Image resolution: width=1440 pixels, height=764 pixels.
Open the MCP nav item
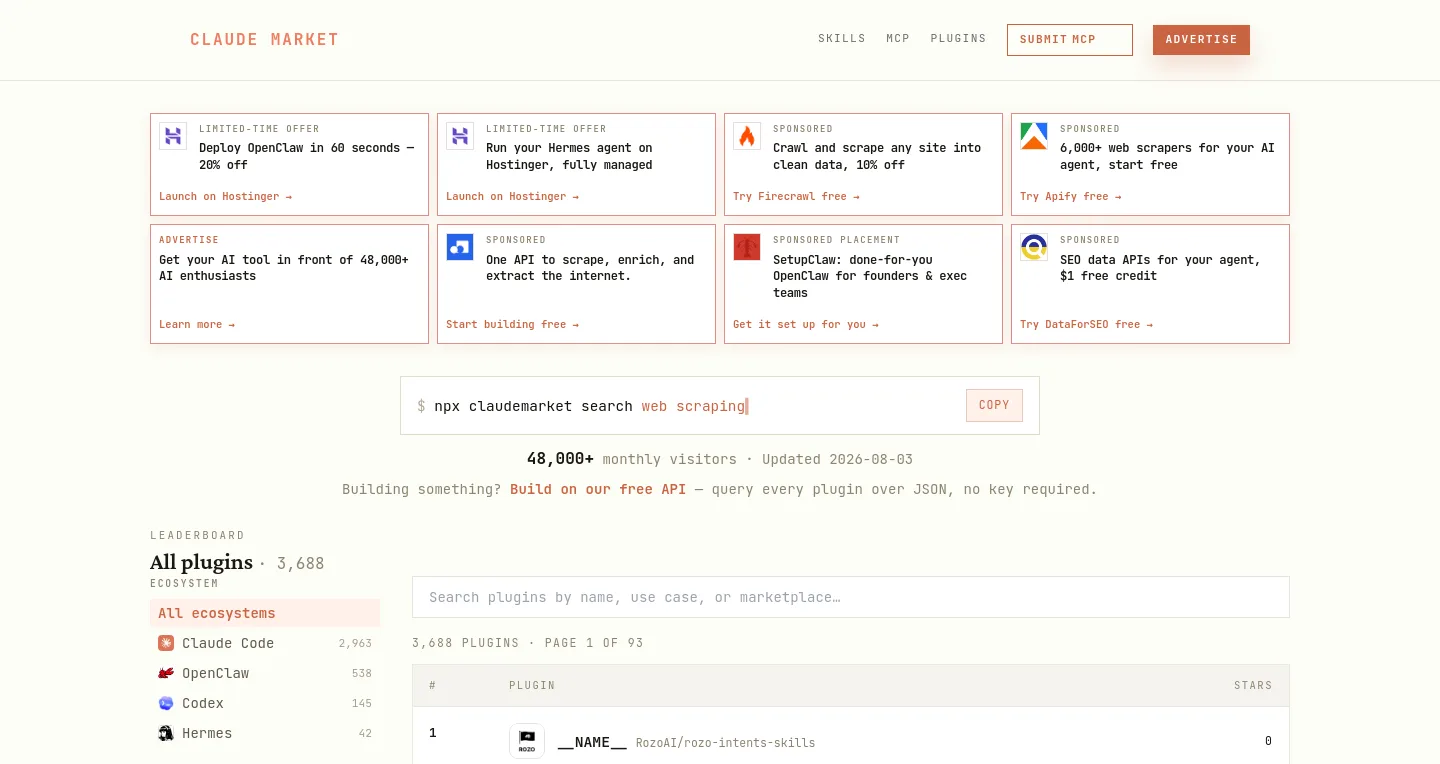click(898, 39)
